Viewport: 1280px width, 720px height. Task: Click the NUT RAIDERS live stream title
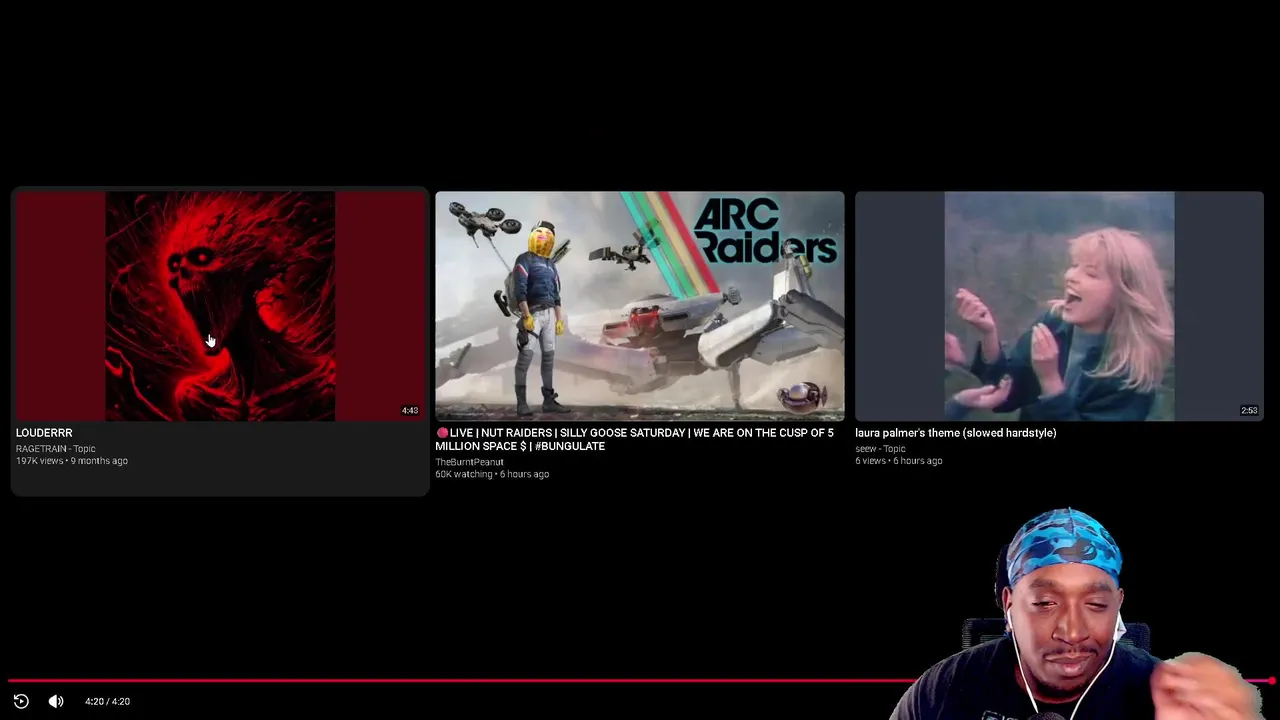(x=635, y=440)
